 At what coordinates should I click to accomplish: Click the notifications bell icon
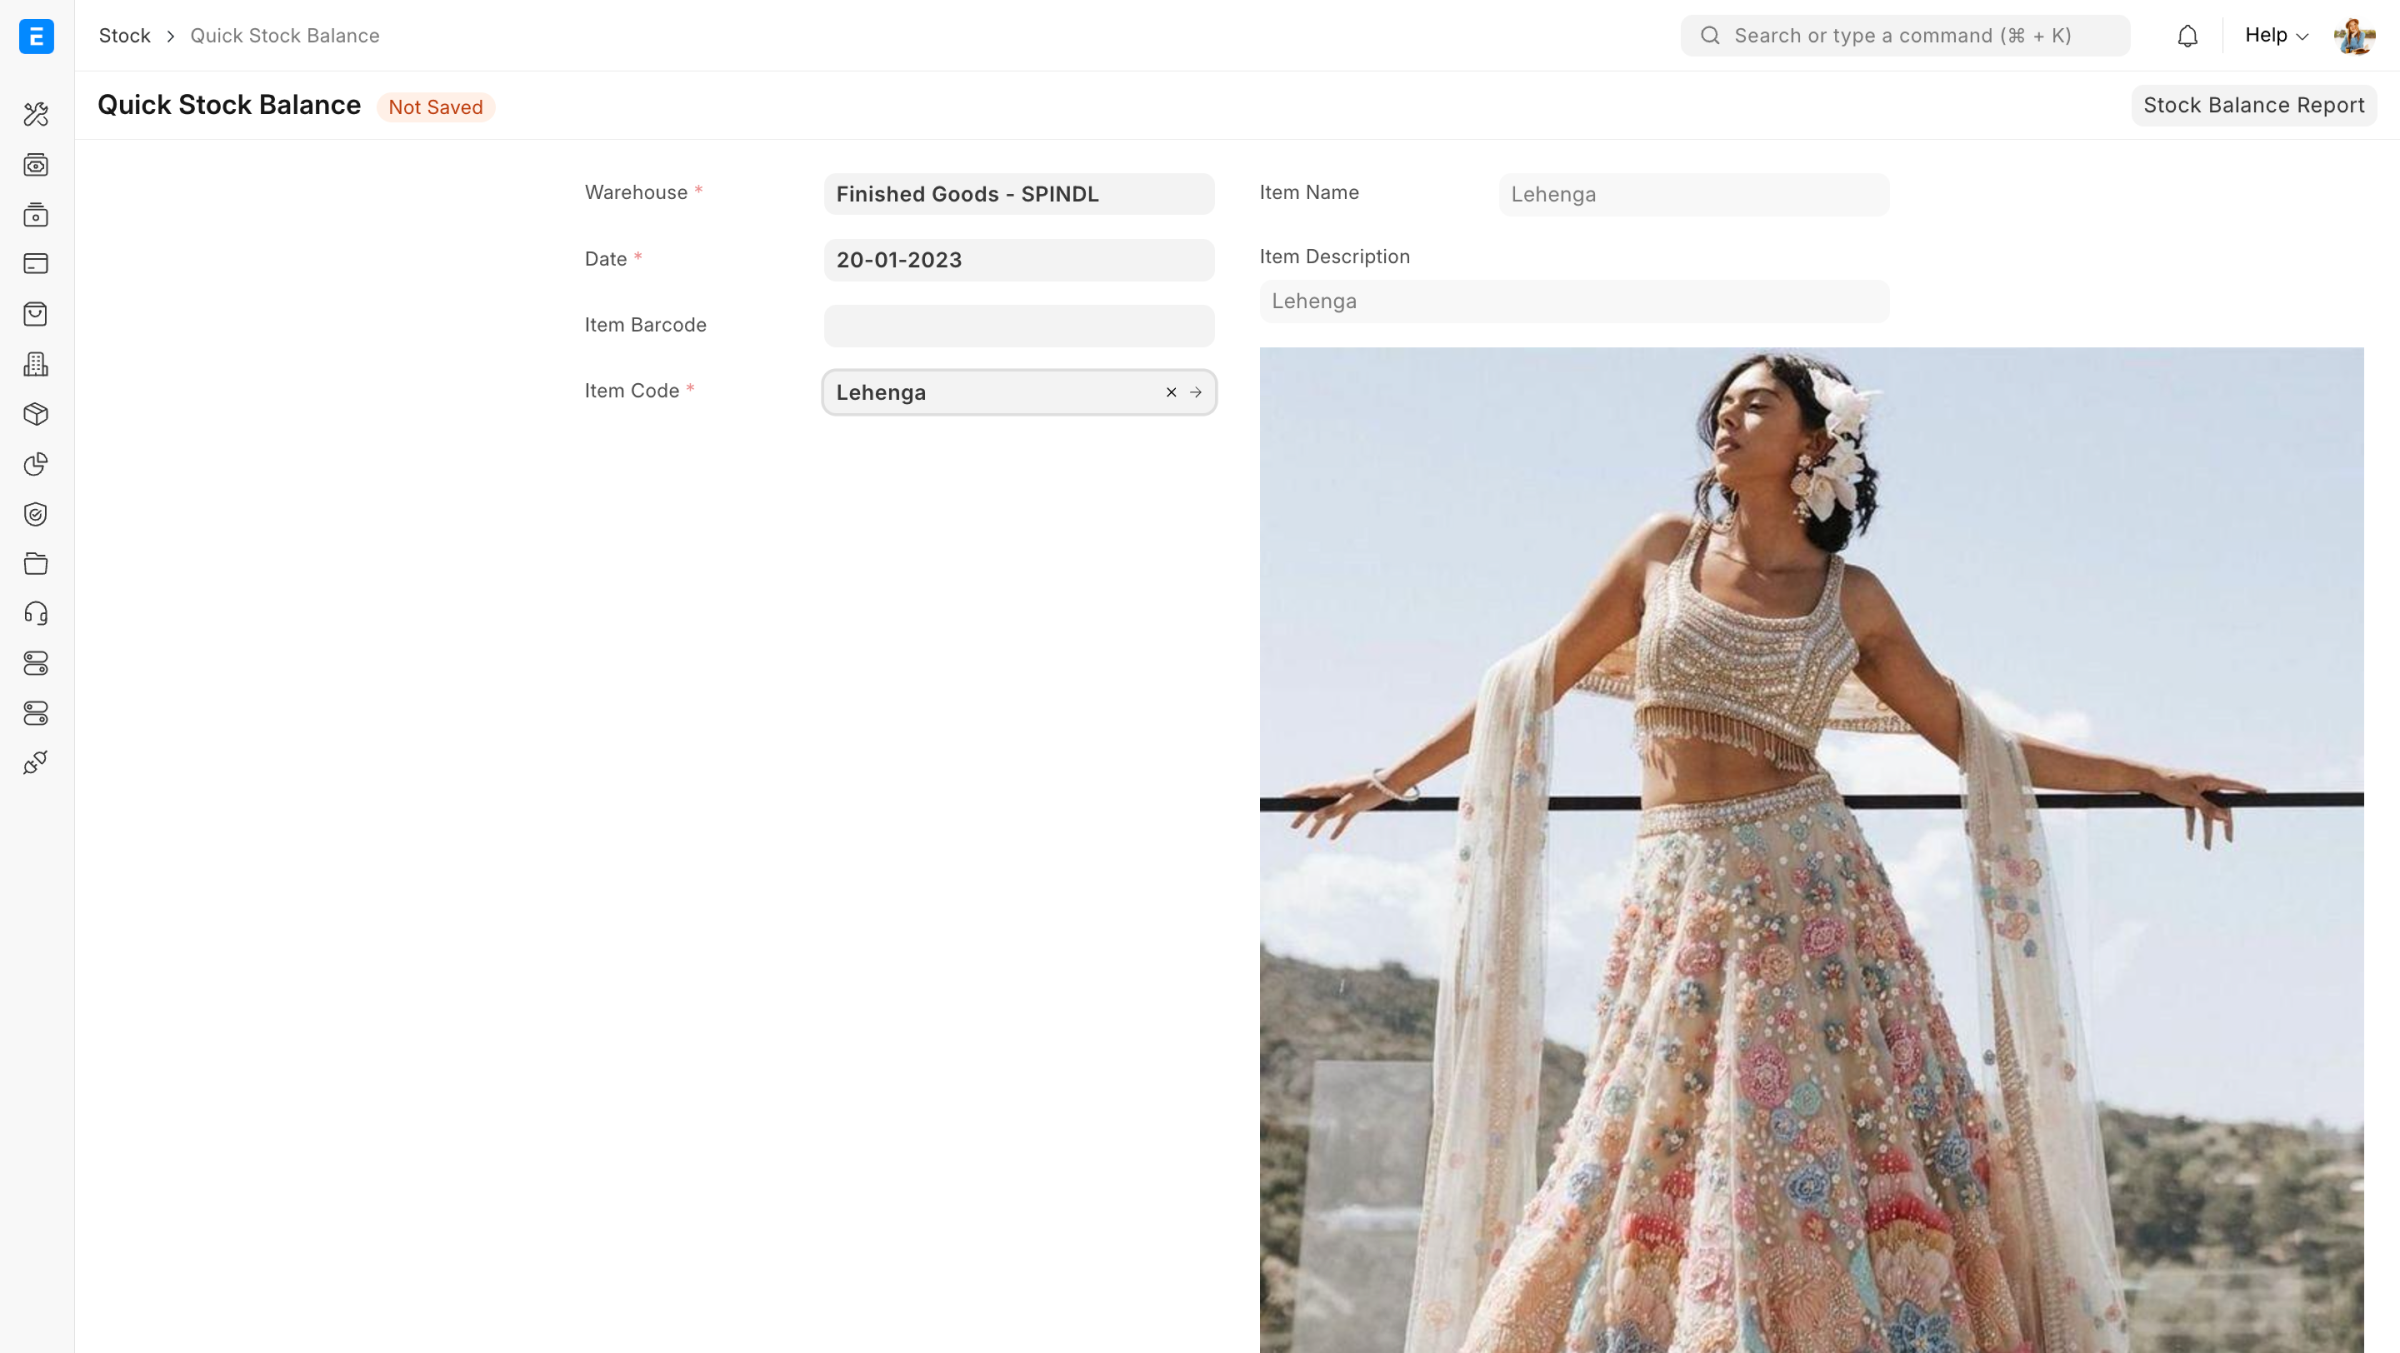(x=2187, y=36)
